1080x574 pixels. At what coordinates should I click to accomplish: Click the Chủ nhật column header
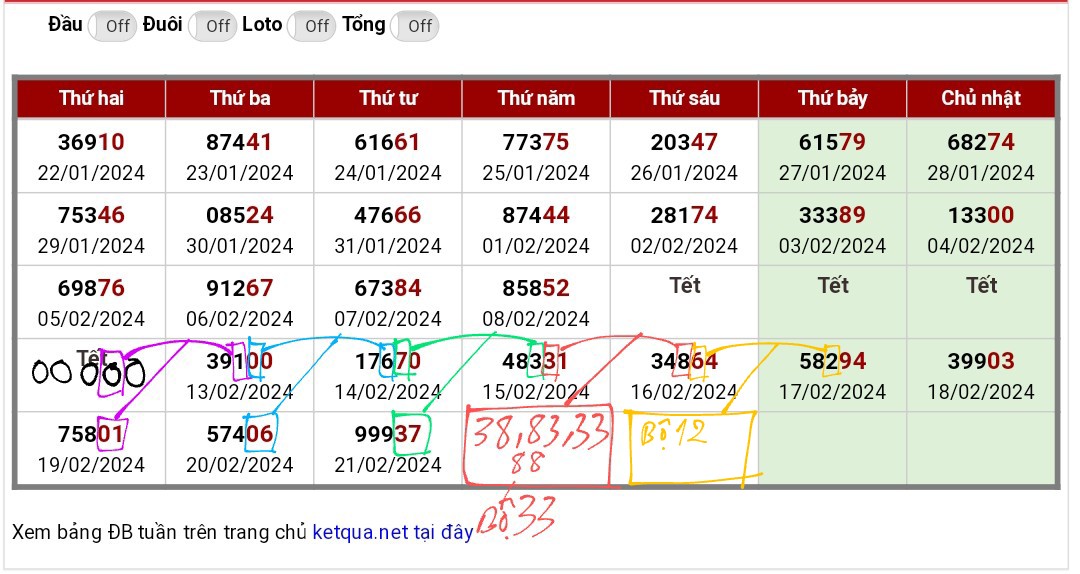pos(980,98)
